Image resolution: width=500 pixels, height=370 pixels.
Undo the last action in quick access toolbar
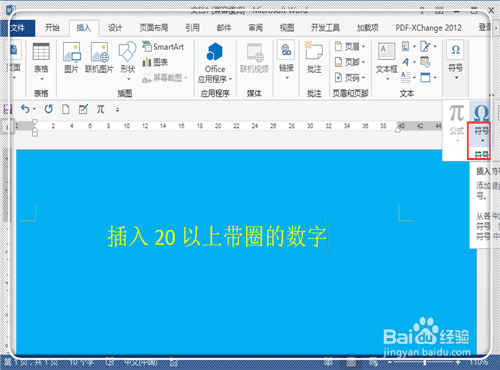pos(25,109)
